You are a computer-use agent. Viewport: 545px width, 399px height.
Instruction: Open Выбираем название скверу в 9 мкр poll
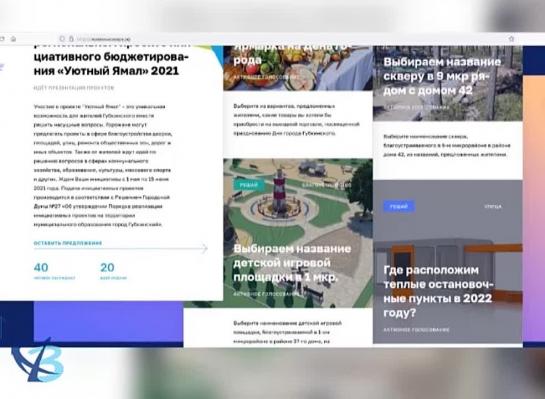click(442, 76)
